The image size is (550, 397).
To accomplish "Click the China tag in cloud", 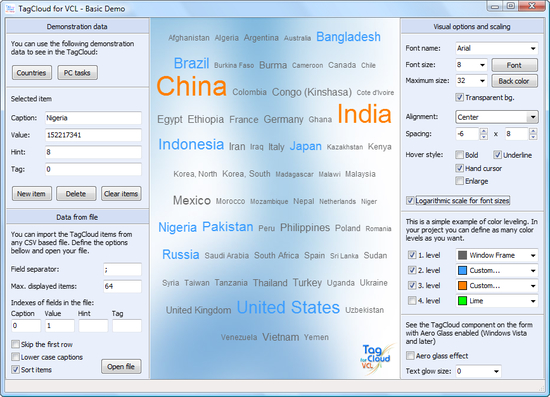I will (x=192, y=86).
